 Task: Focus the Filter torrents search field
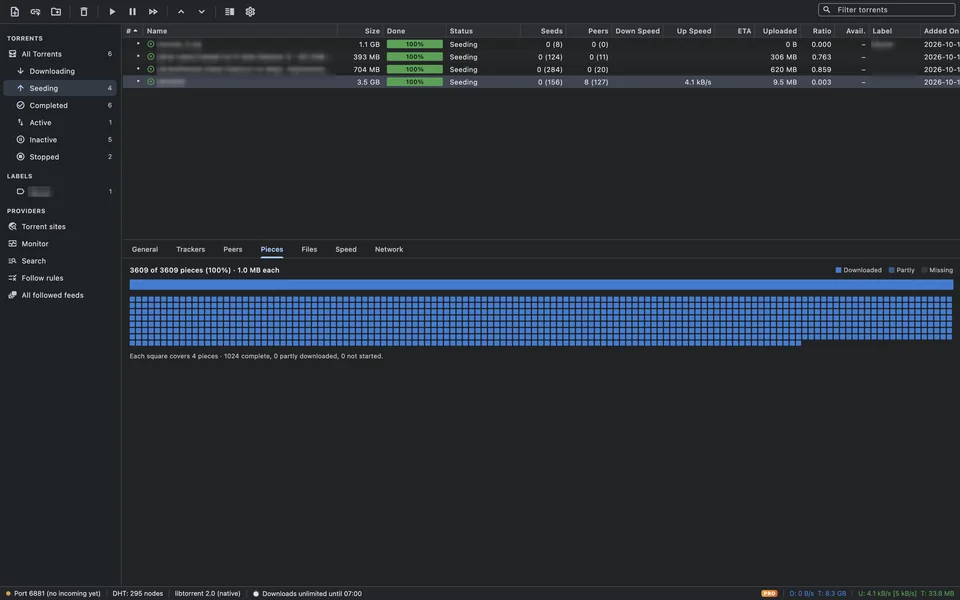(887, 10)
